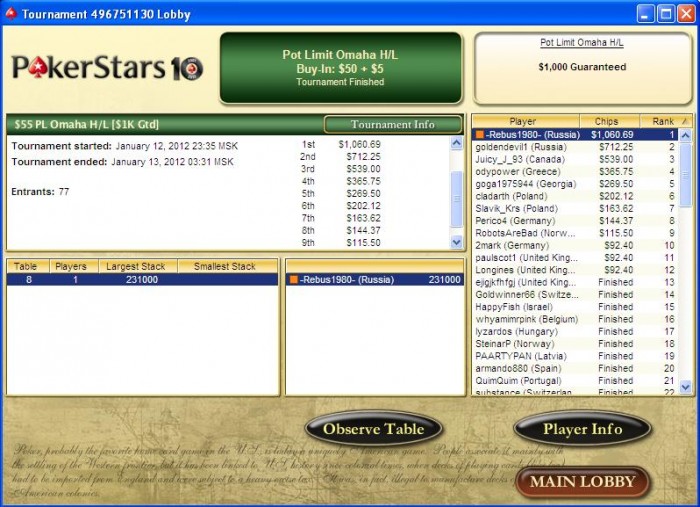Click the 9th place prize $115.50
This screenshot has width=700, height=507.
(363, 243)
